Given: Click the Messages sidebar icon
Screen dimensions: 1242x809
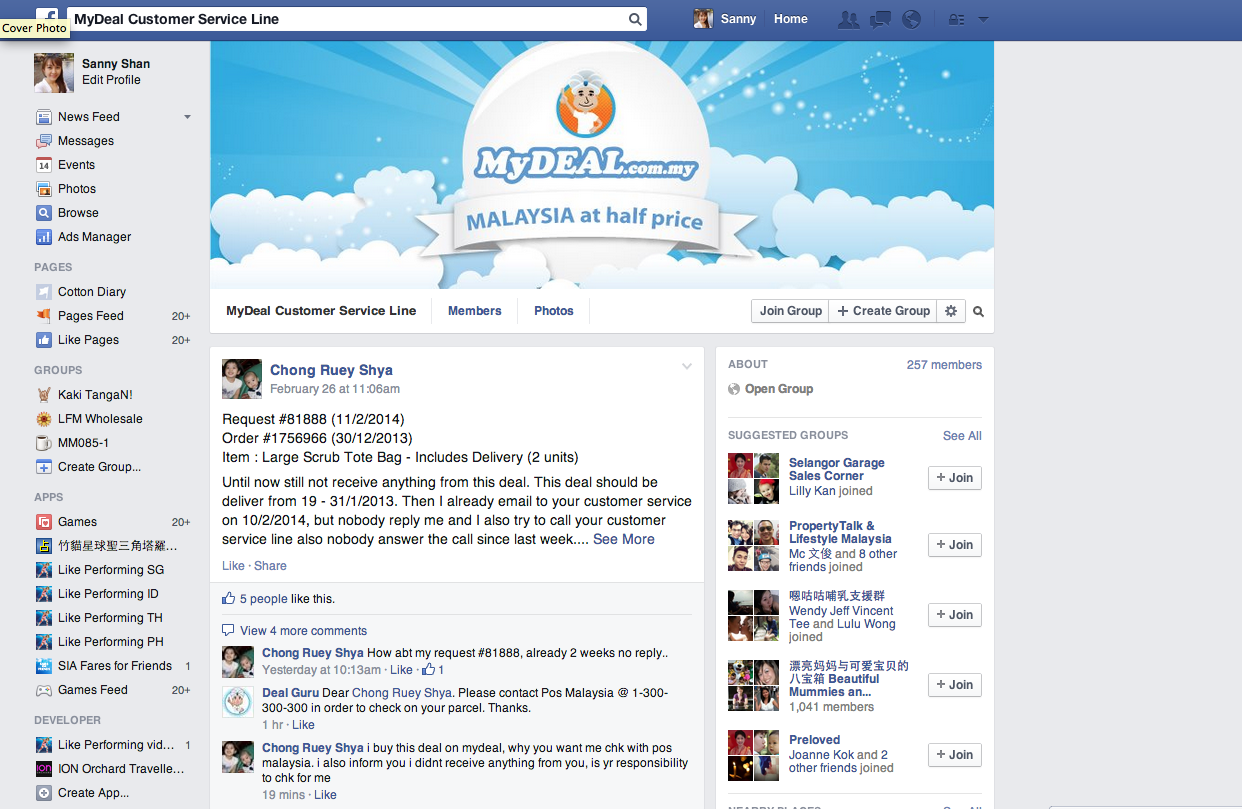Looking at the screenshot, I should pyautogui.click(x=44, y=141).
